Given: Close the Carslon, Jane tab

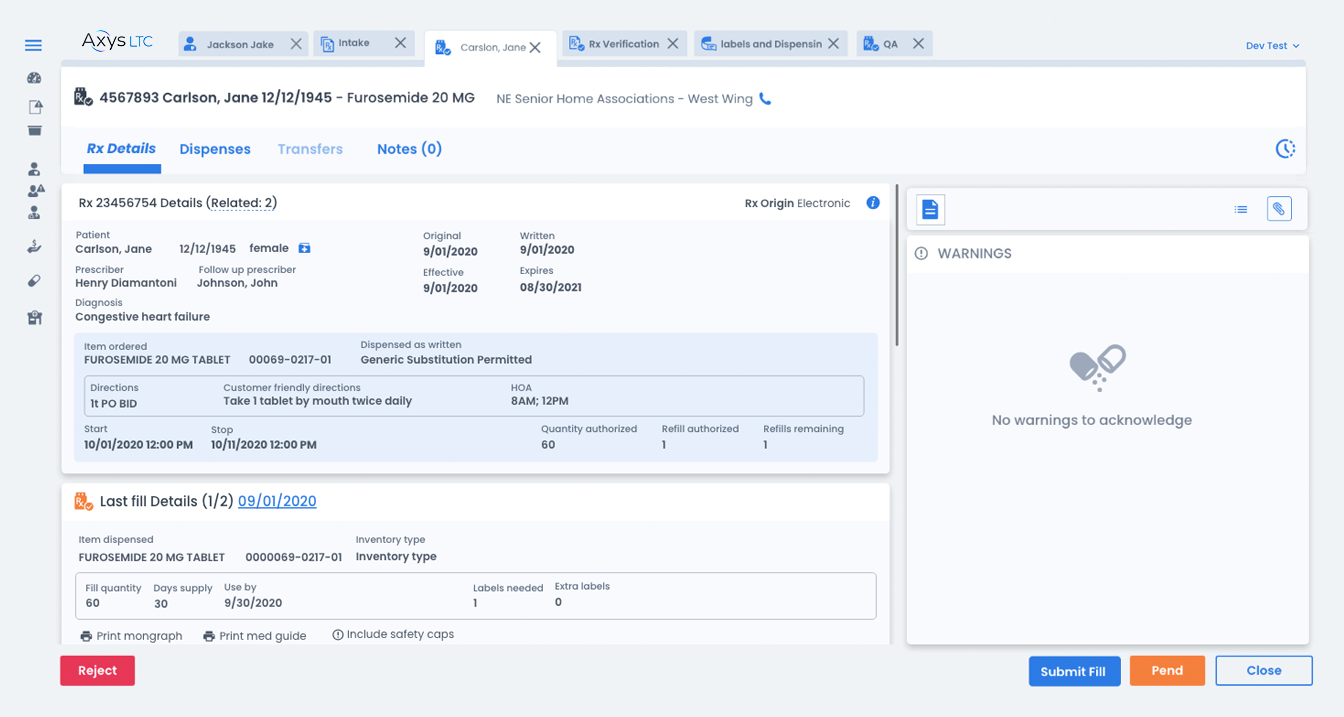Looking at the screenshot, I should coord(535,48).
